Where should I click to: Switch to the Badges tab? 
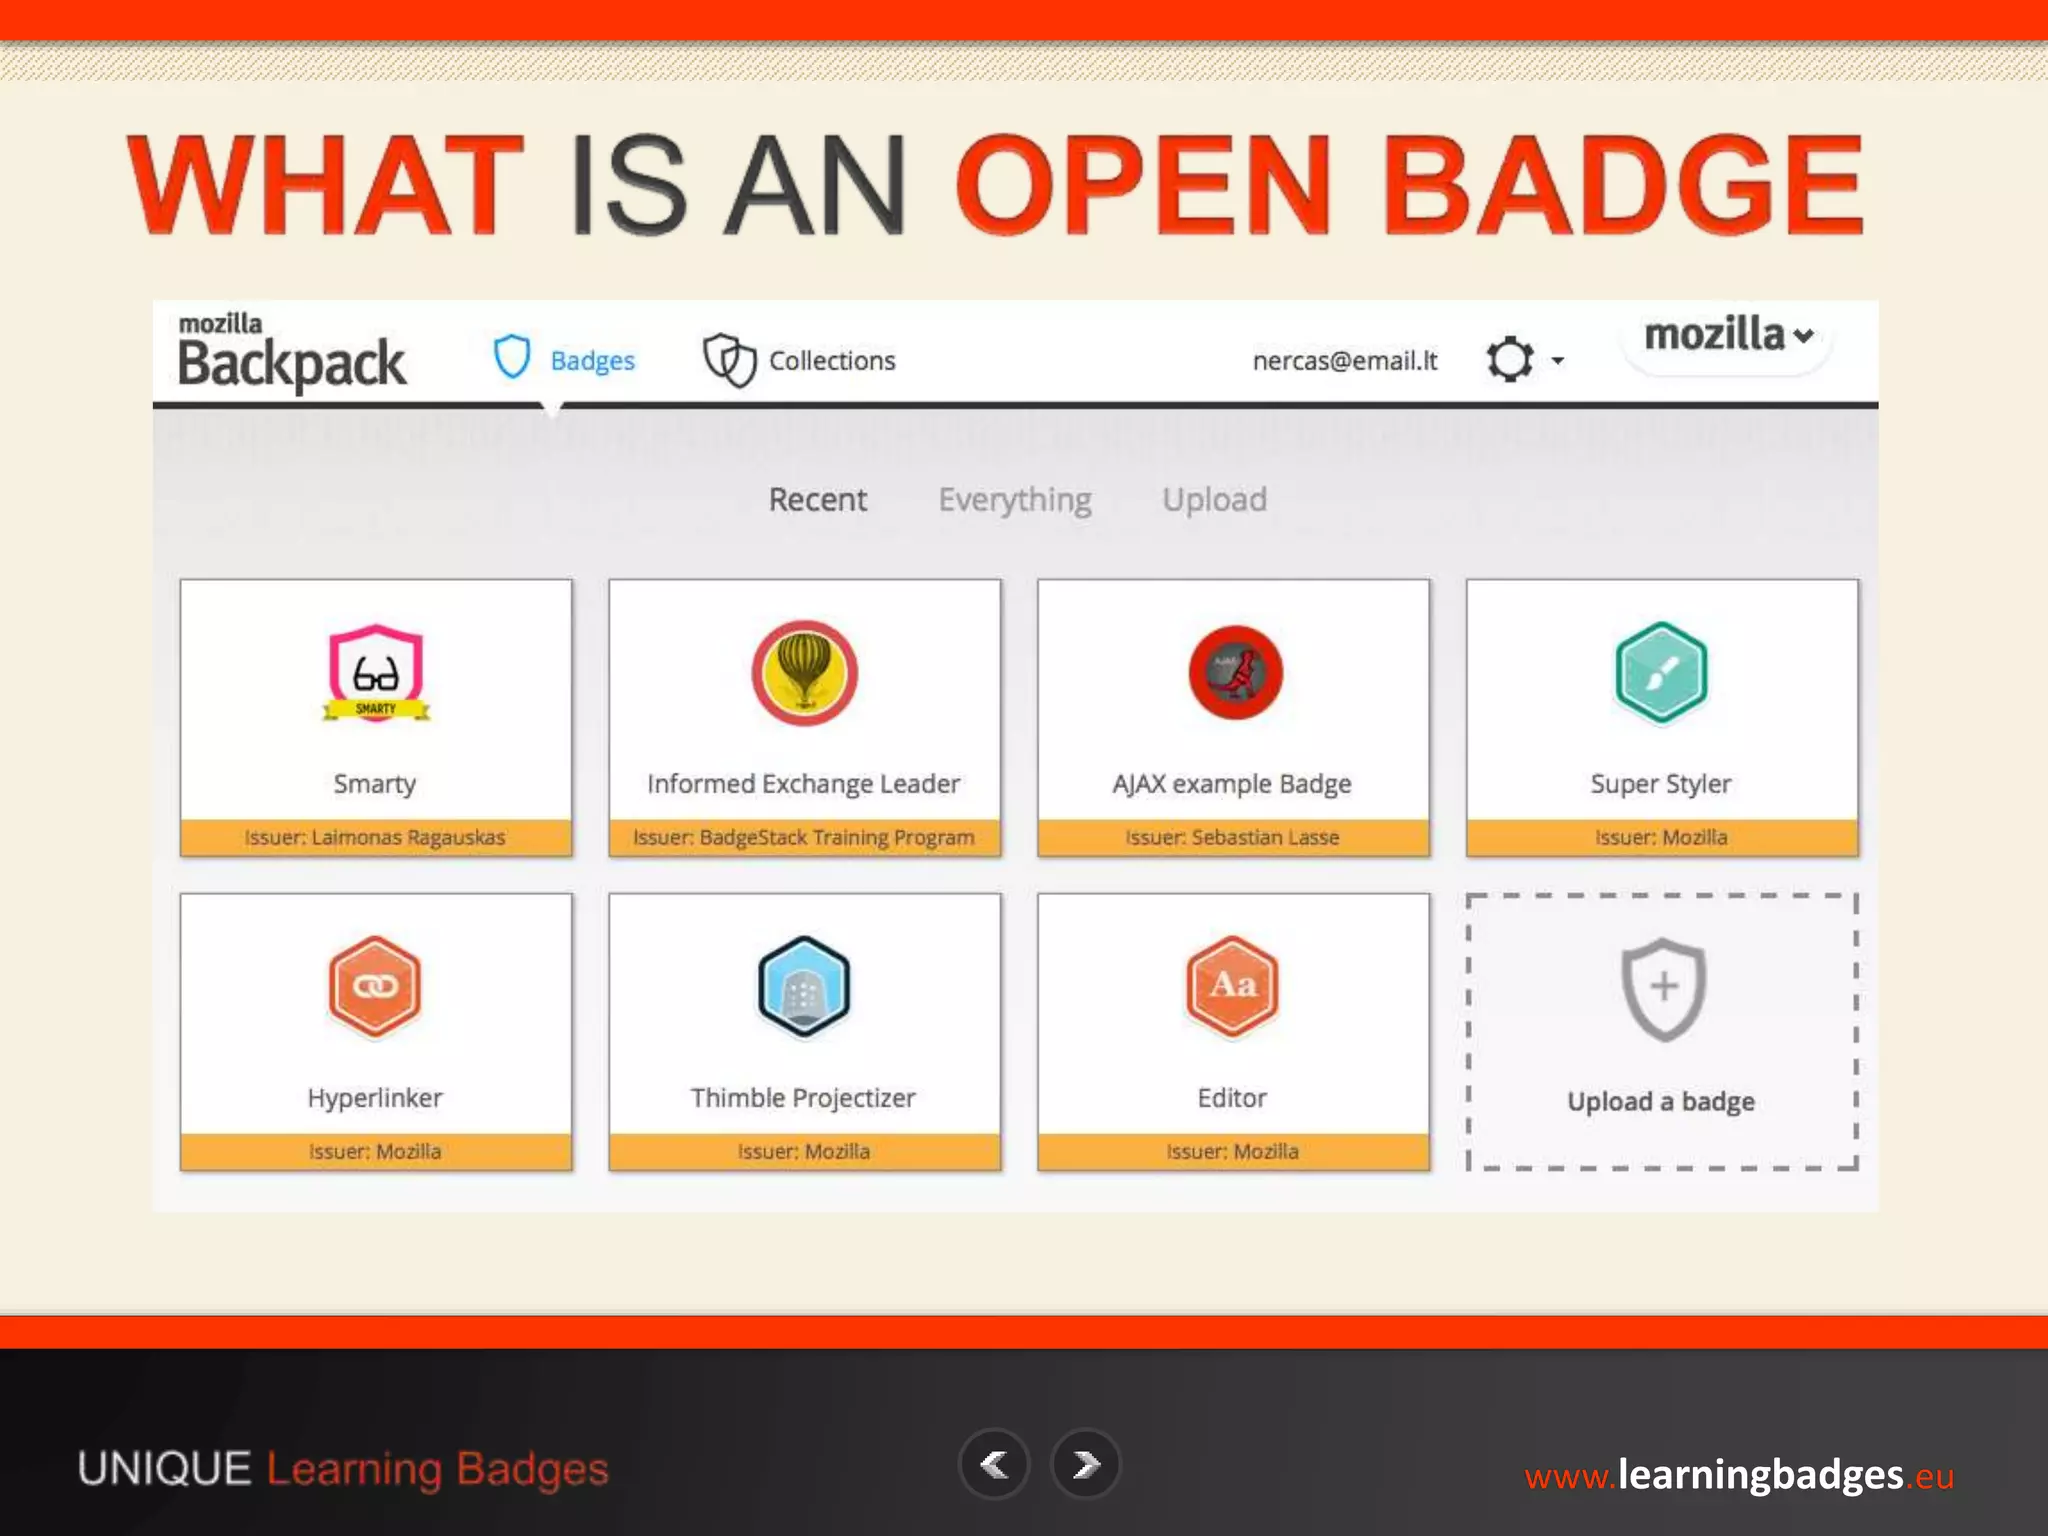pos(564,359)
